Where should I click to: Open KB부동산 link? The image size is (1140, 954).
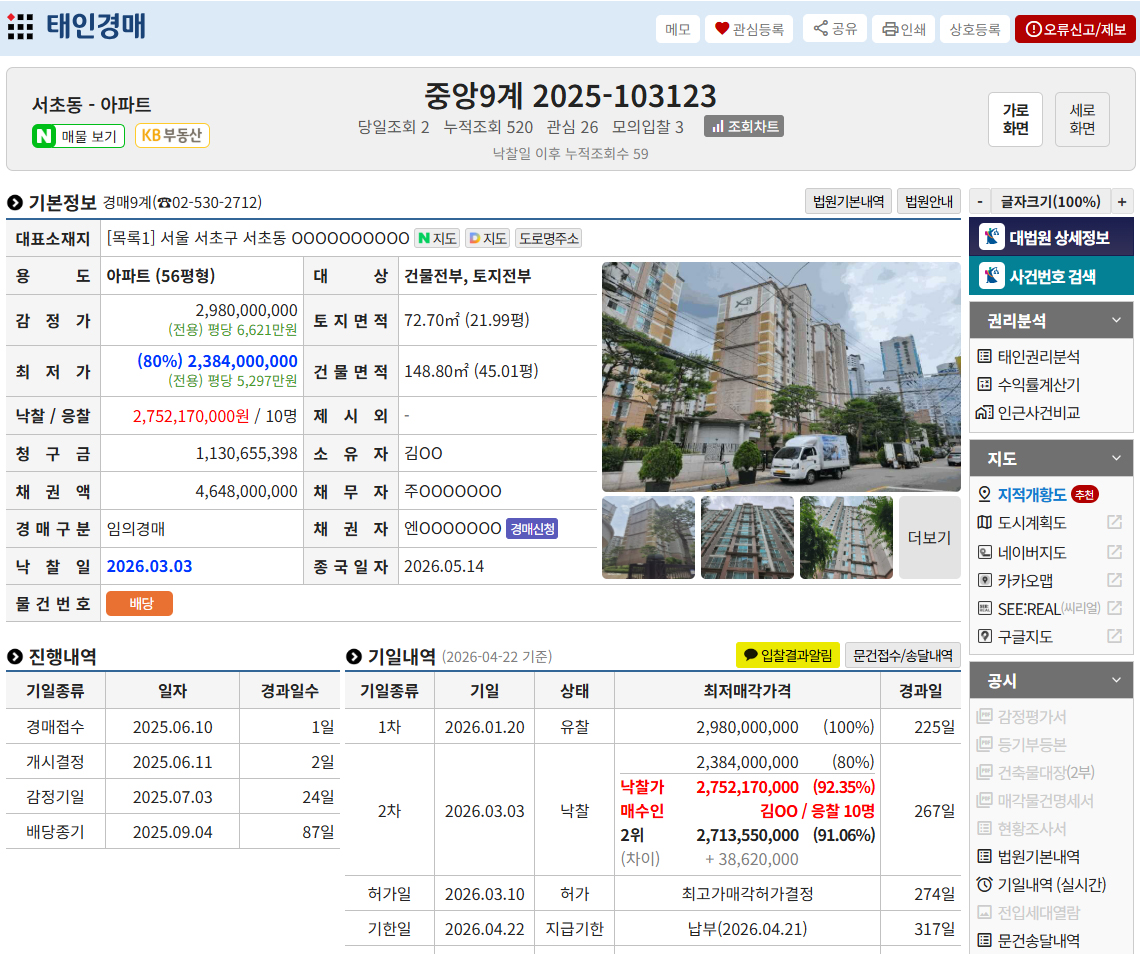click(x=172, y=135)
